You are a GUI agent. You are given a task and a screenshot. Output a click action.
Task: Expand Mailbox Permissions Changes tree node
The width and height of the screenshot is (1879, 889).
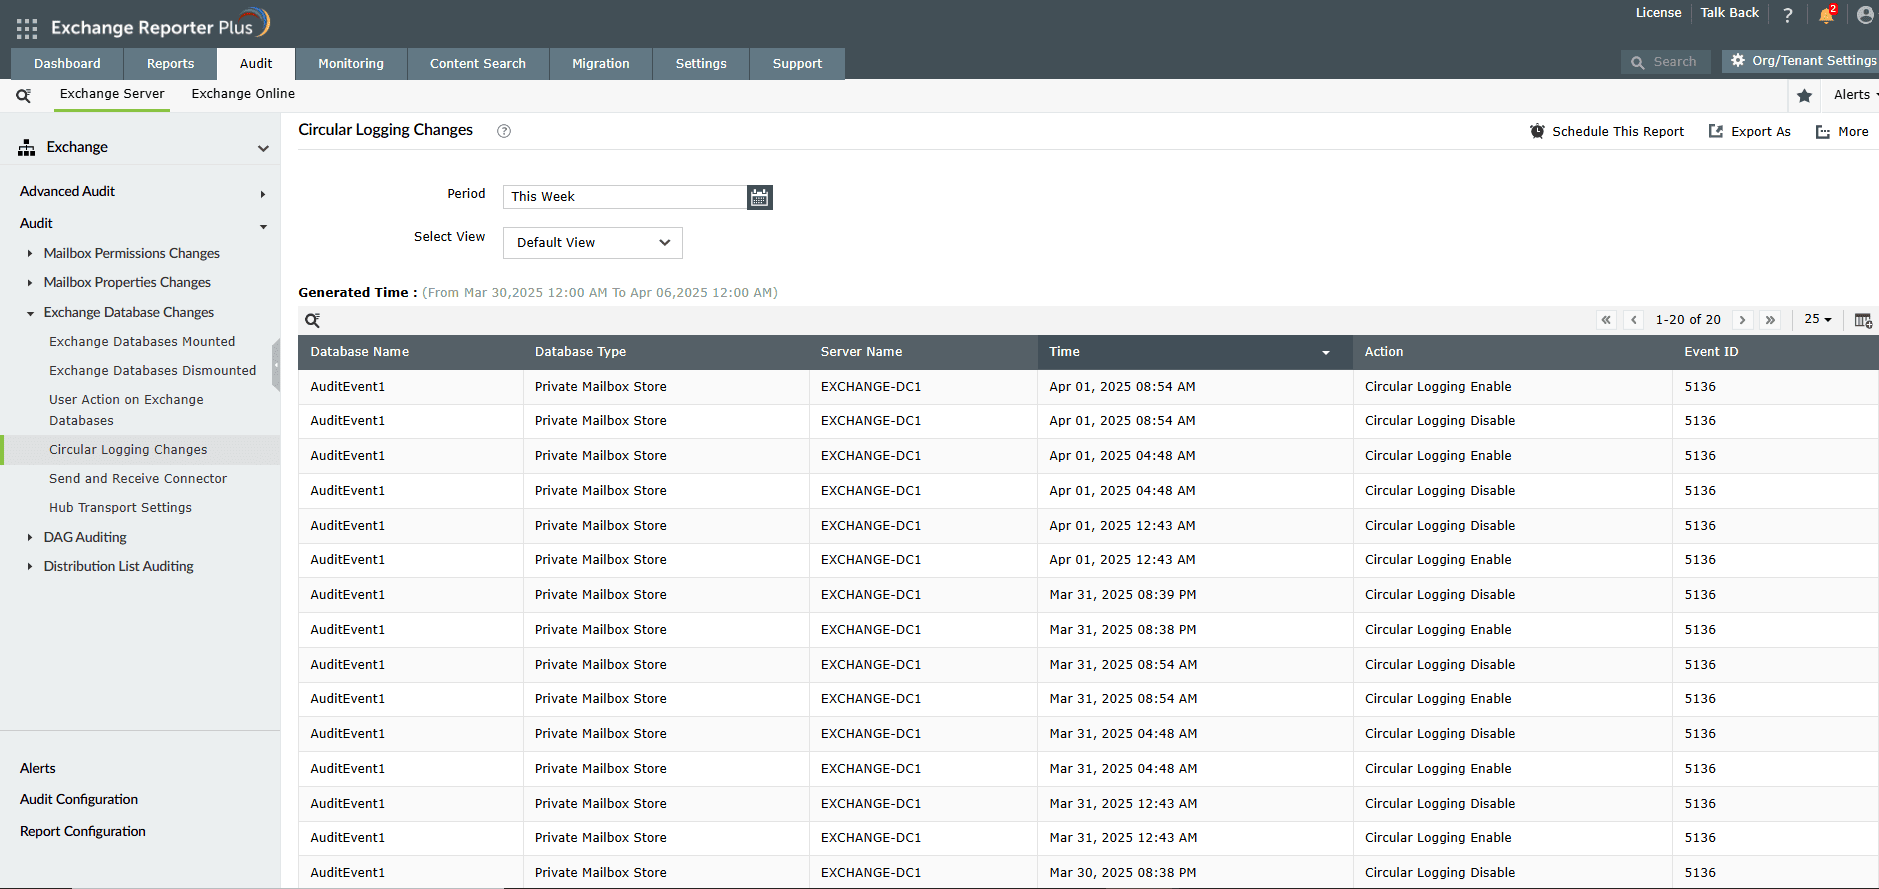click(x=30, y=254)
